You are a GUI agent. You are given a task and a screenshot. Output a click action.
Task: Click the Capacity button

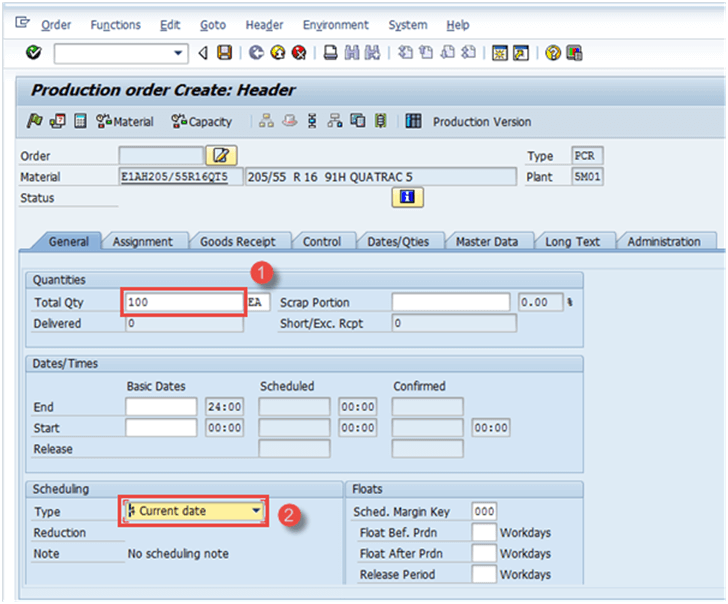click(201, 121)
